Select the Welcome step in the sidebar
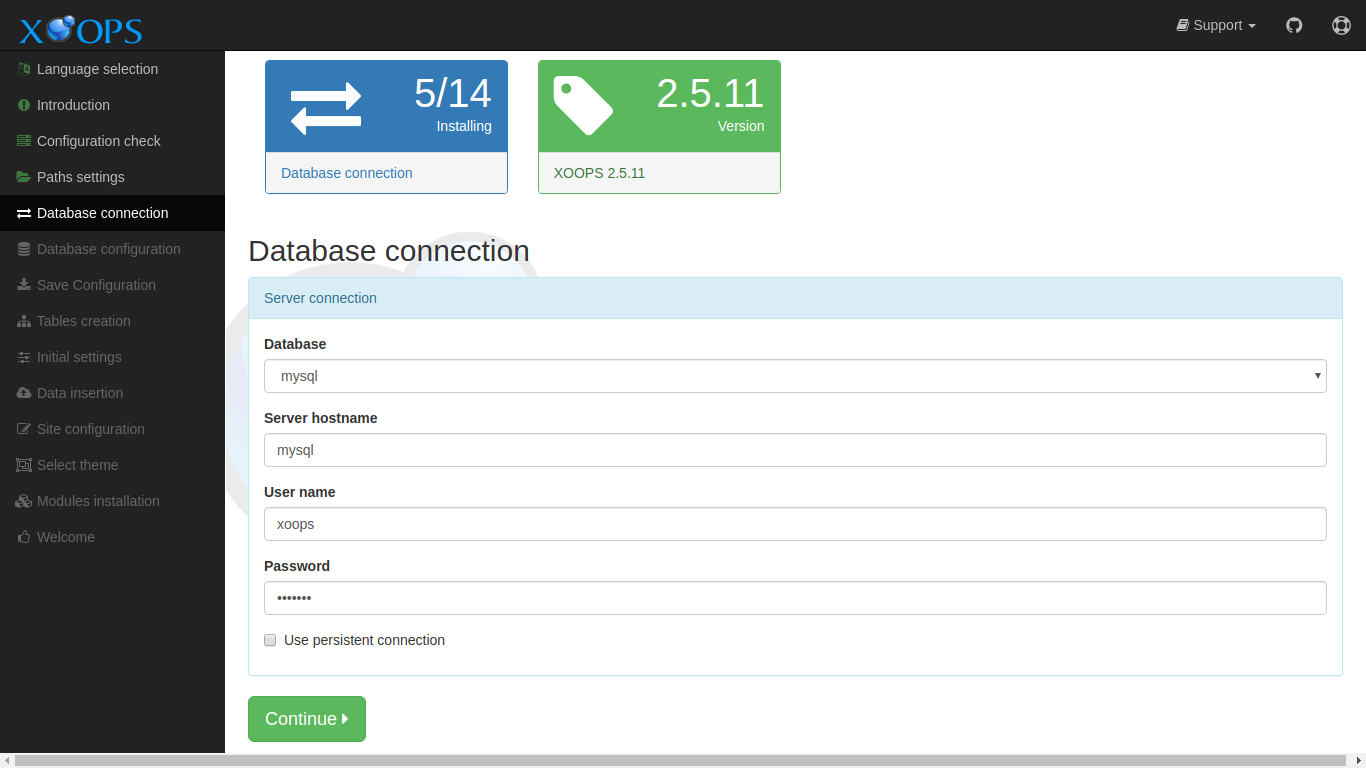Screen dimensions: 1366x768 pos(65,537)
